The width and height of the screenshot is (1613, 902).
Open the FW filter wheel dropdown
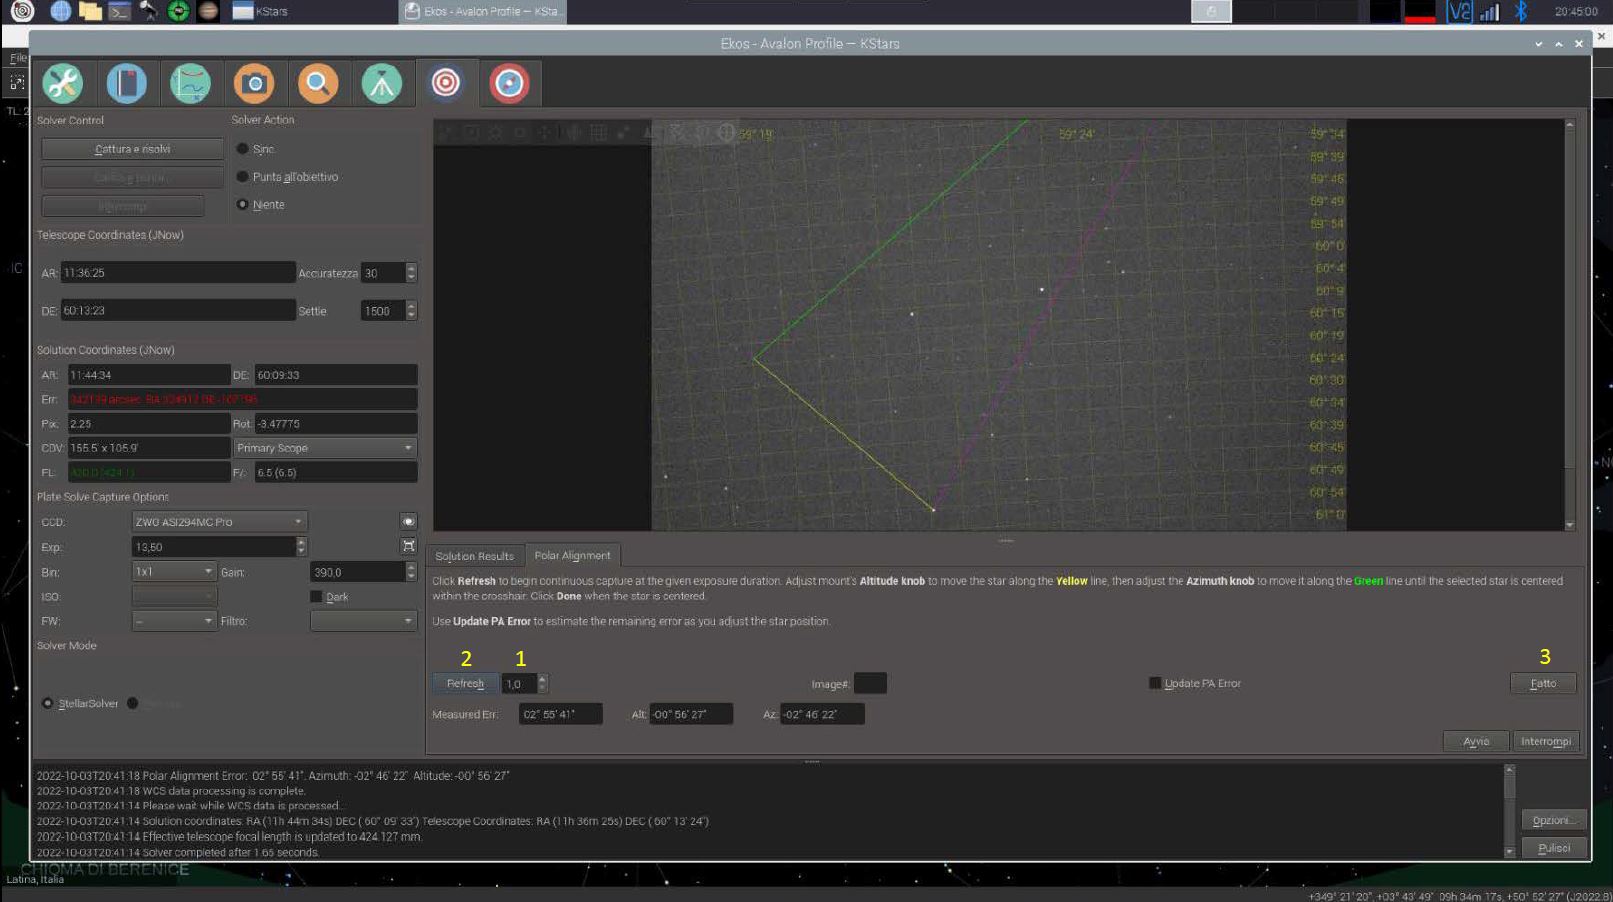174,621
